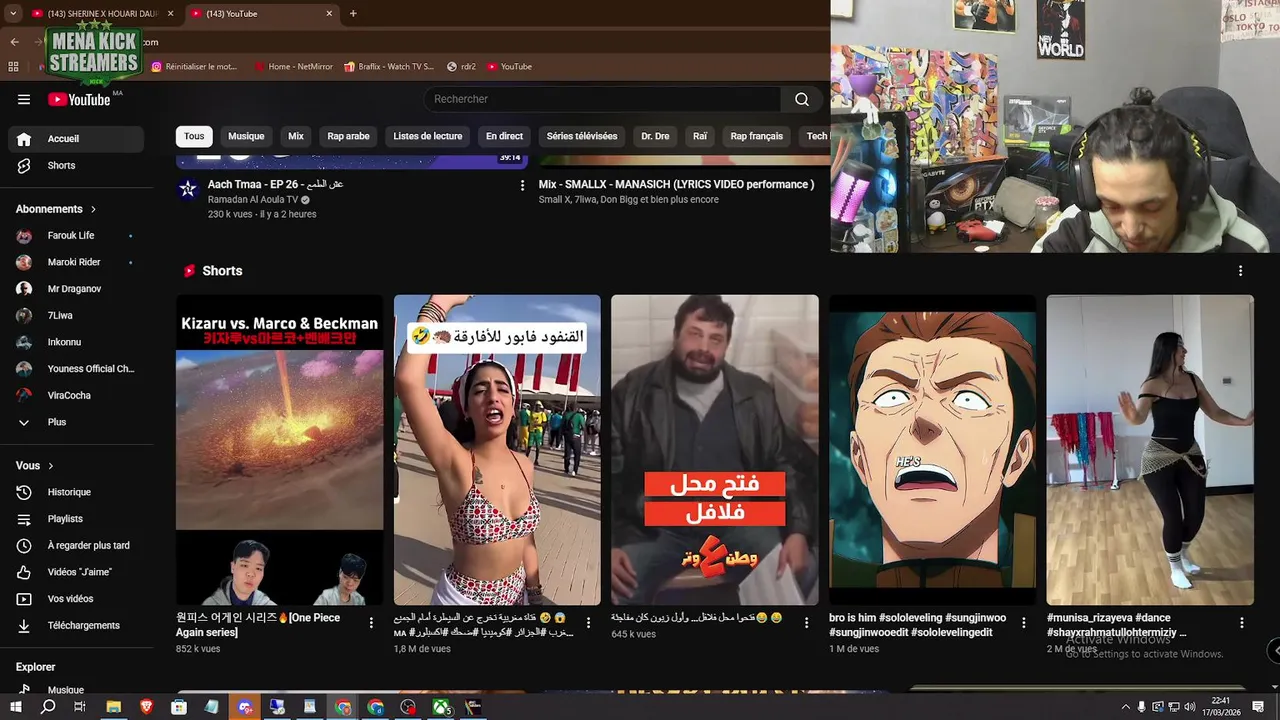Open 7Liwa subscription

76,315
